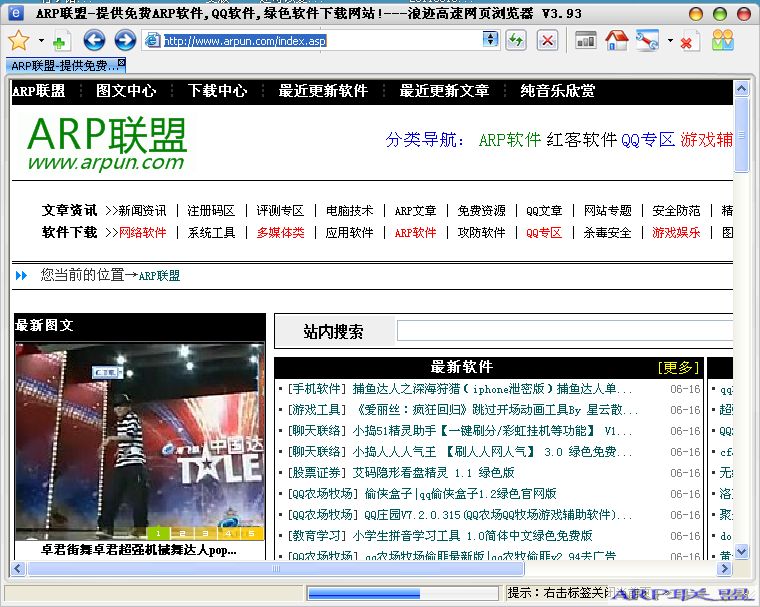Open QQ文章 article category
Image resolution: width=760 pixels, height=607 pixels.
[x=544, y=210]
